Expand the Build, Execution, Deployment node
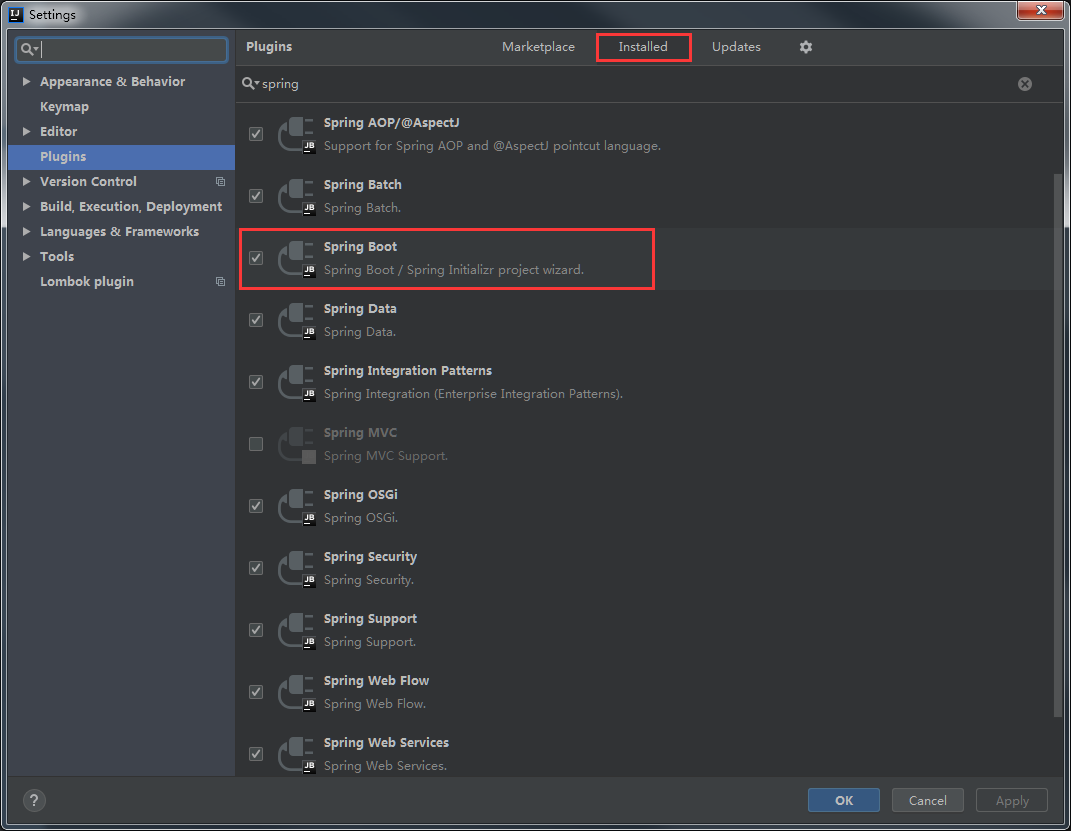 [26, 207]
